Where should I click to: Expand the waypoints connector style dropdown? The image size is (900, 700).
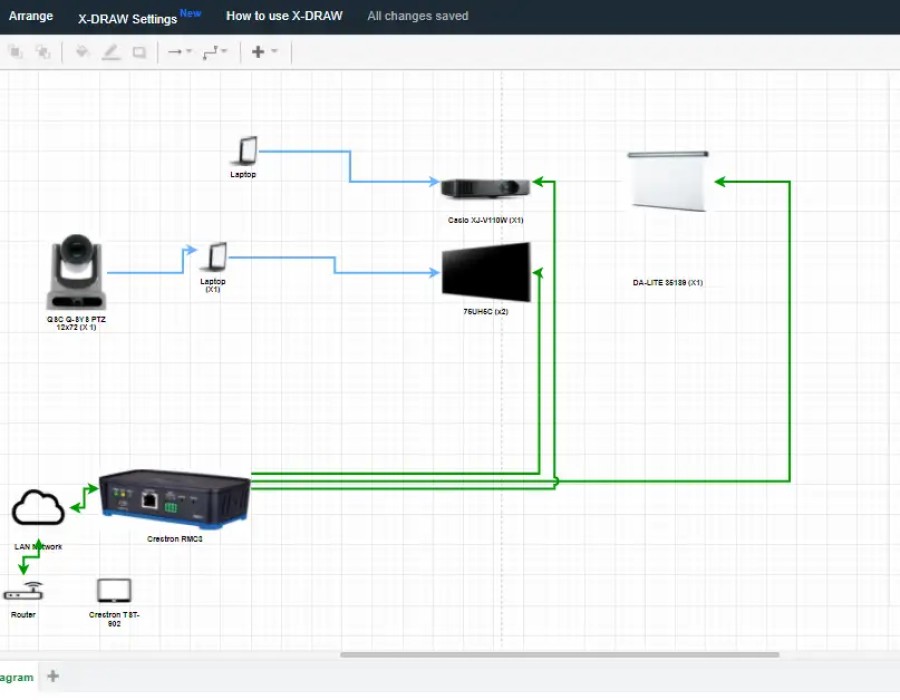pyautogui.click(x=215, y=52)
